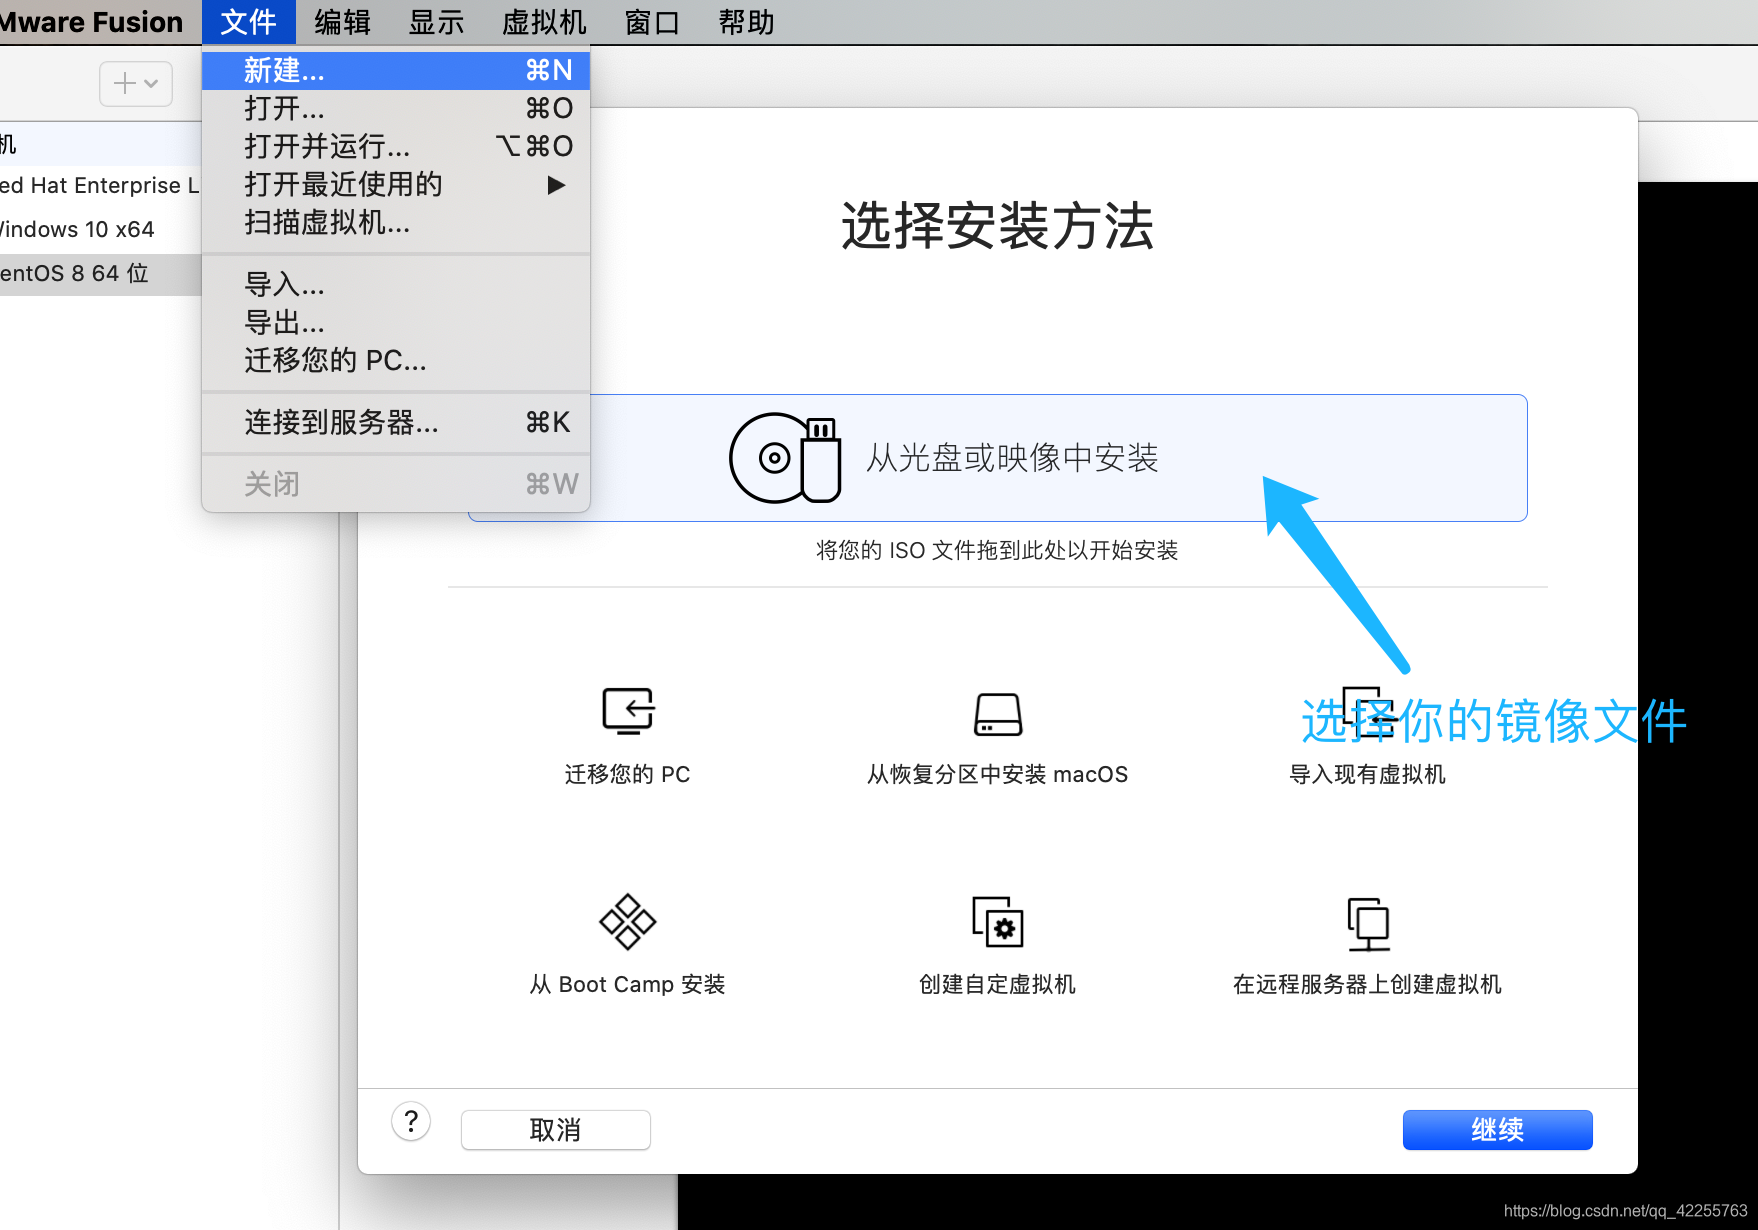Click the create custom virtual machine icon

coord(998,921)
